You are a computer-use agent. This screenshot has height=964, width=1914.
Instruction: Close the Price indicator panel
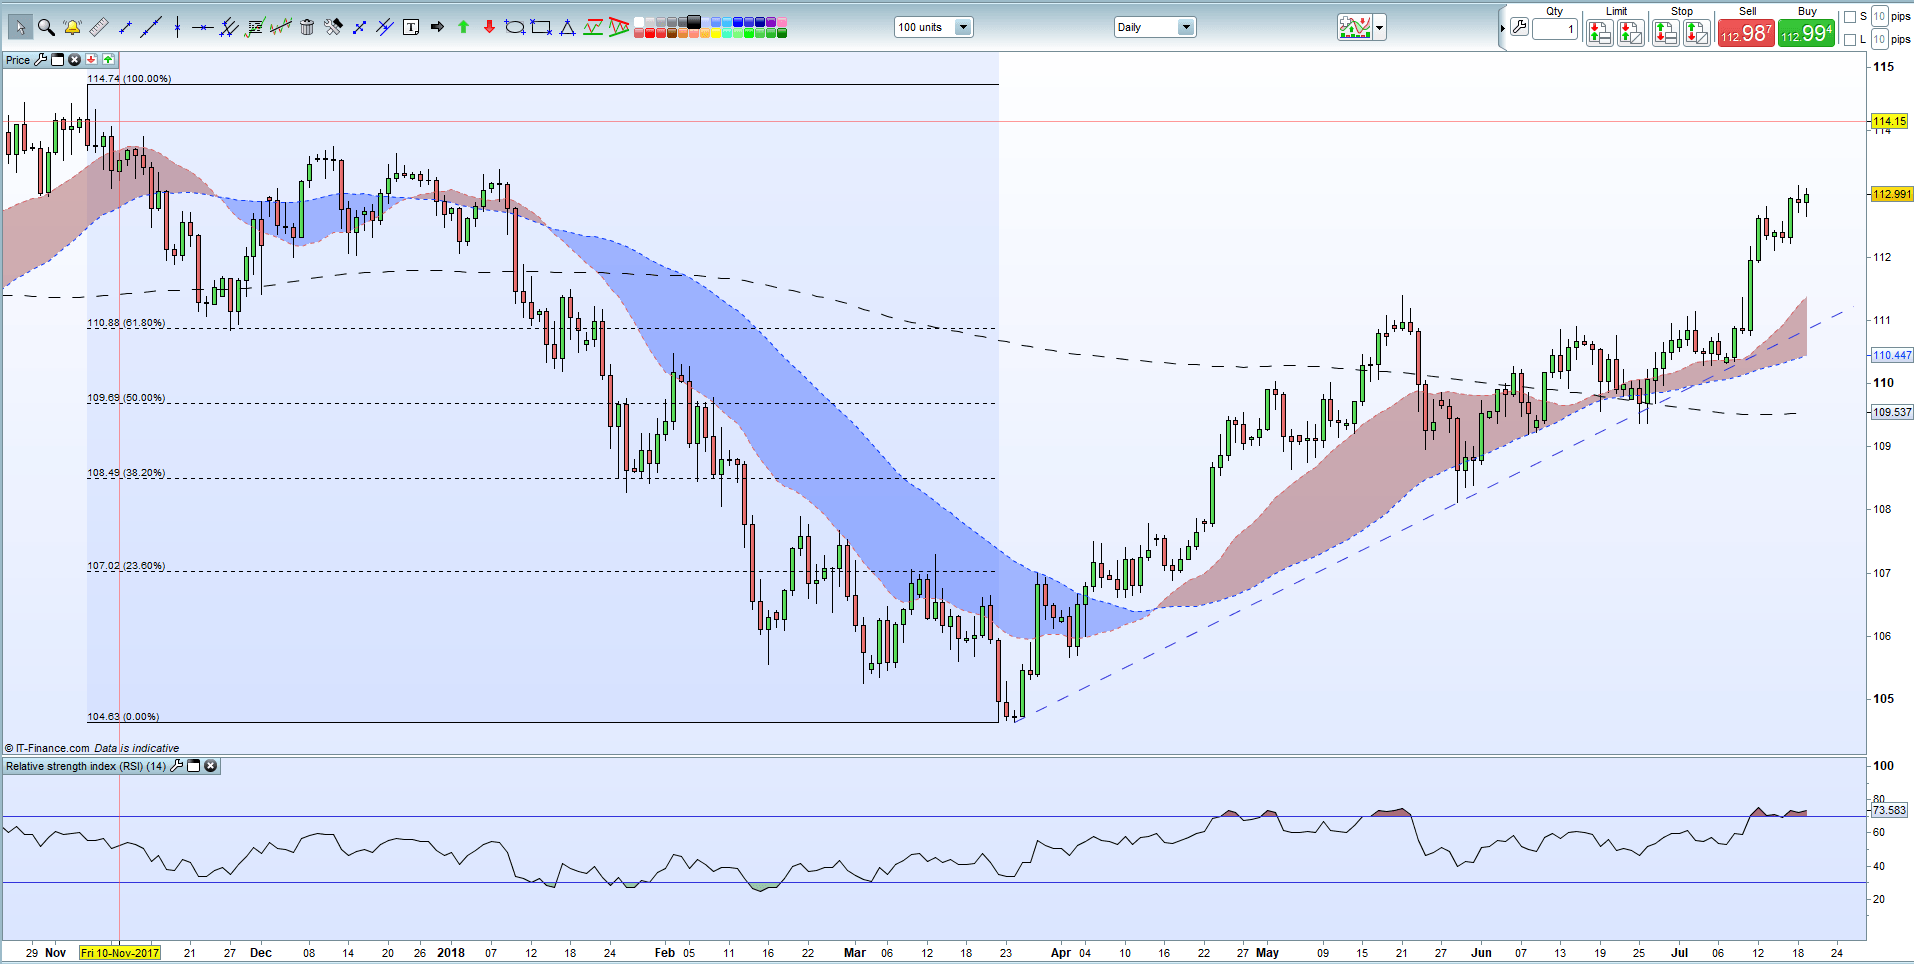74,60
